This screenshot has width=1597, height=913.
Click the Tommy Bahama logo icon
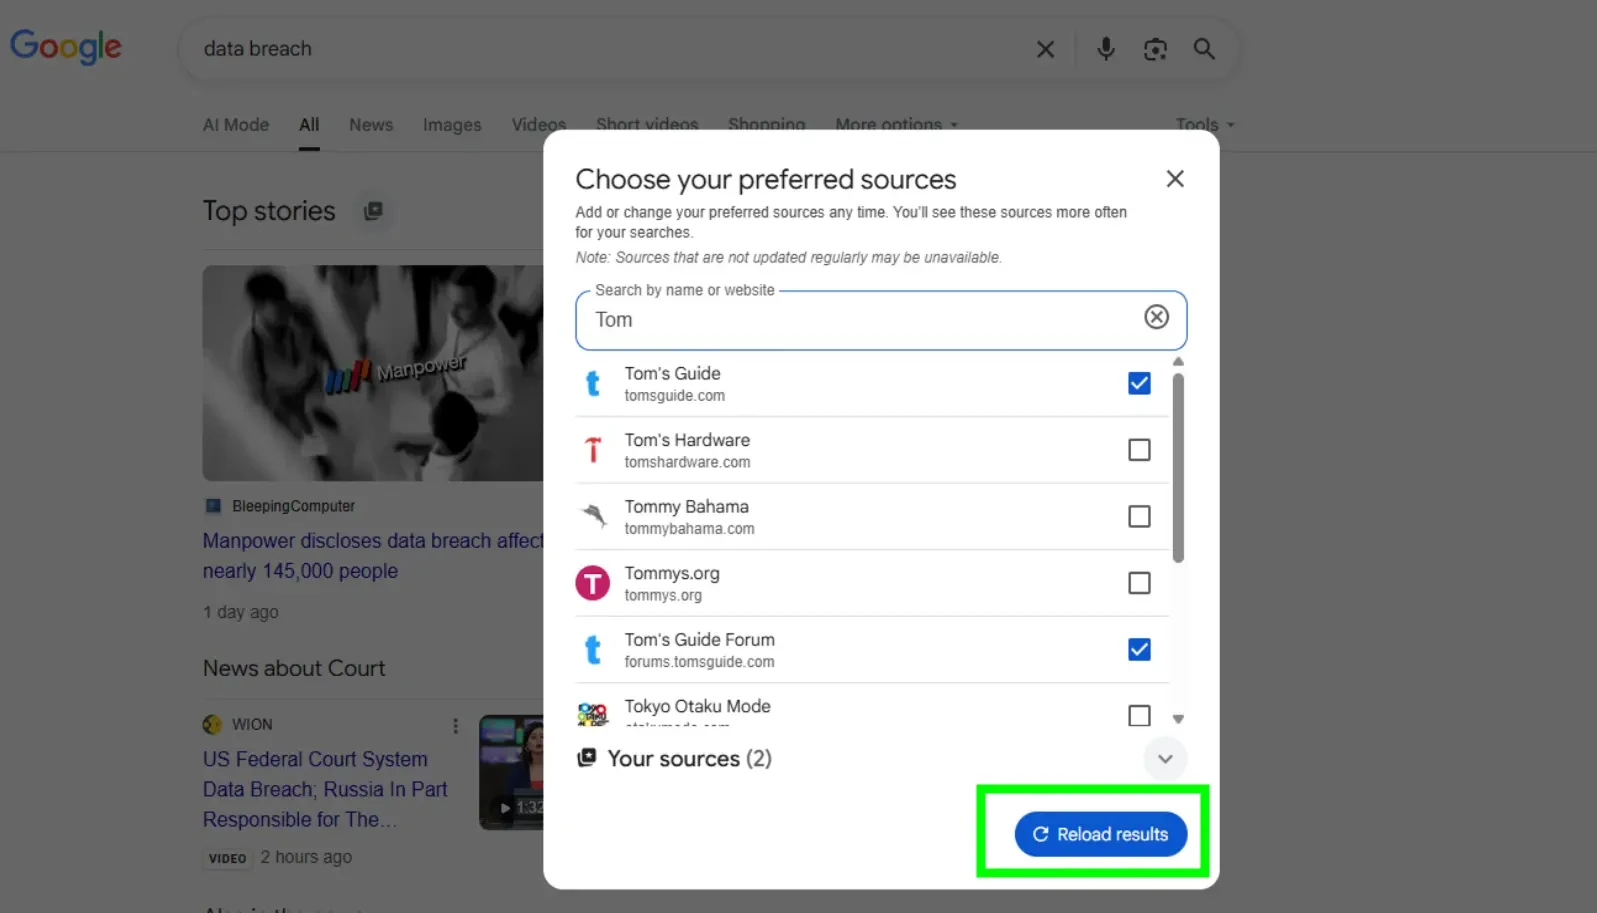coord(593,516)
